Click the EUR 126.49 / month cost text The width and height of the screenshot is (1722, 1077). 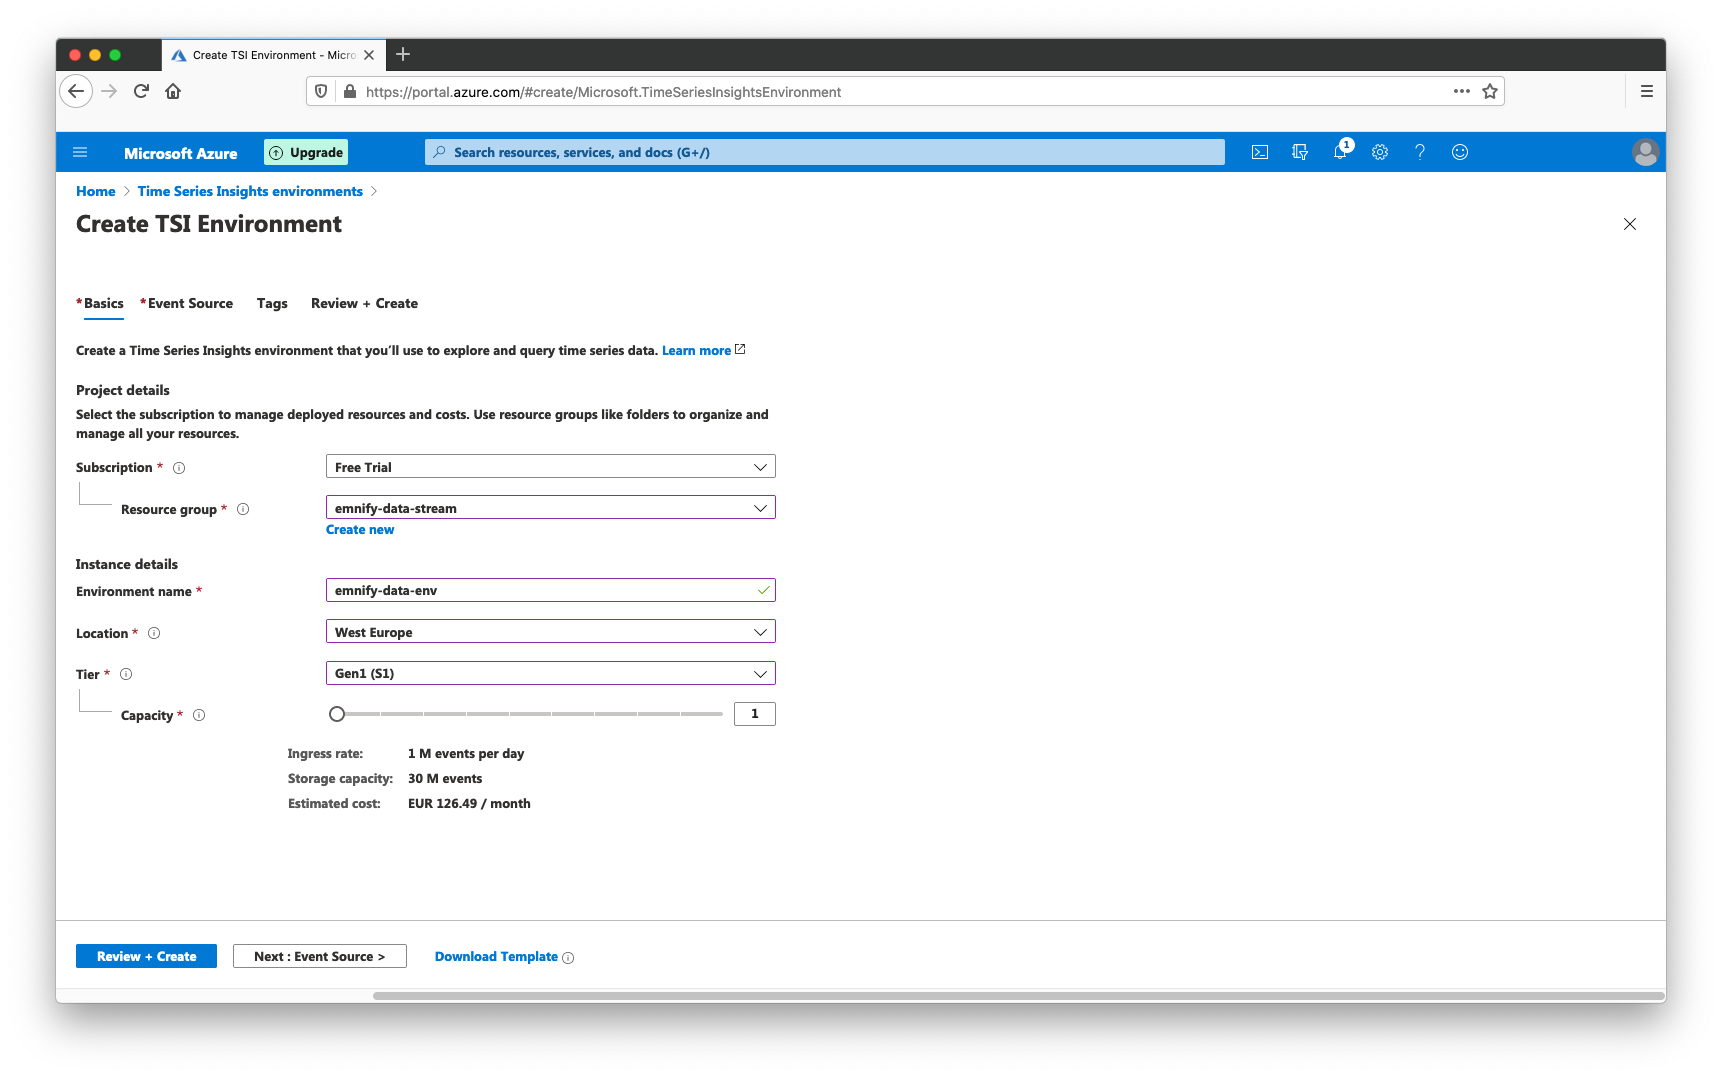469,803
